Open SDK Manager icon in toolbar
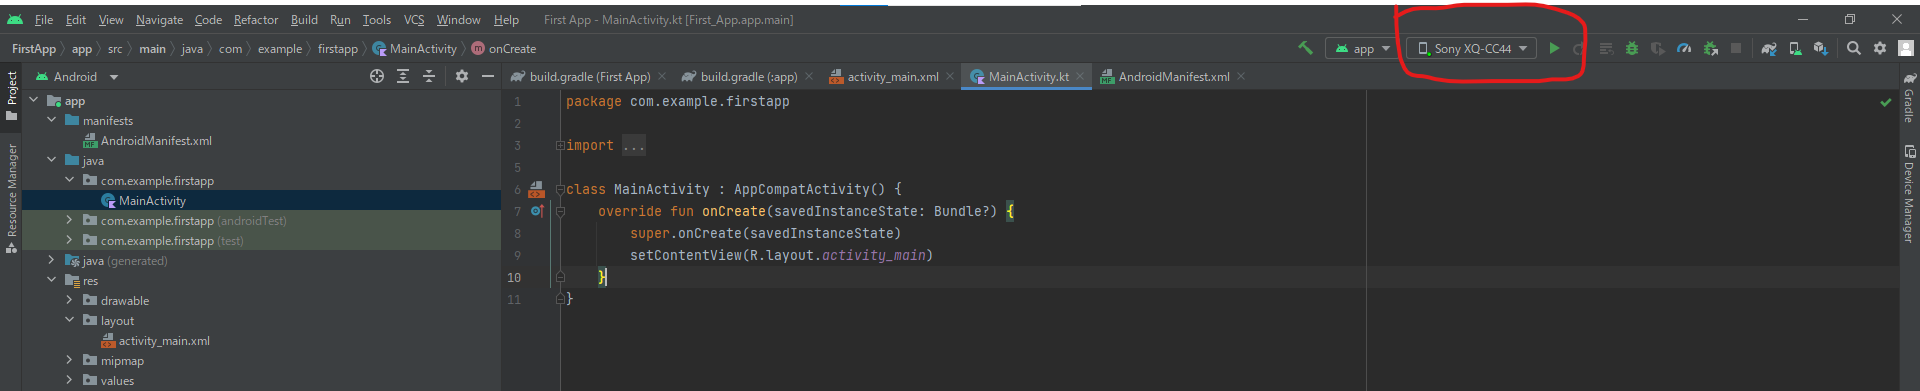This screenshot has height=391, width=1920. [1821, 48]
